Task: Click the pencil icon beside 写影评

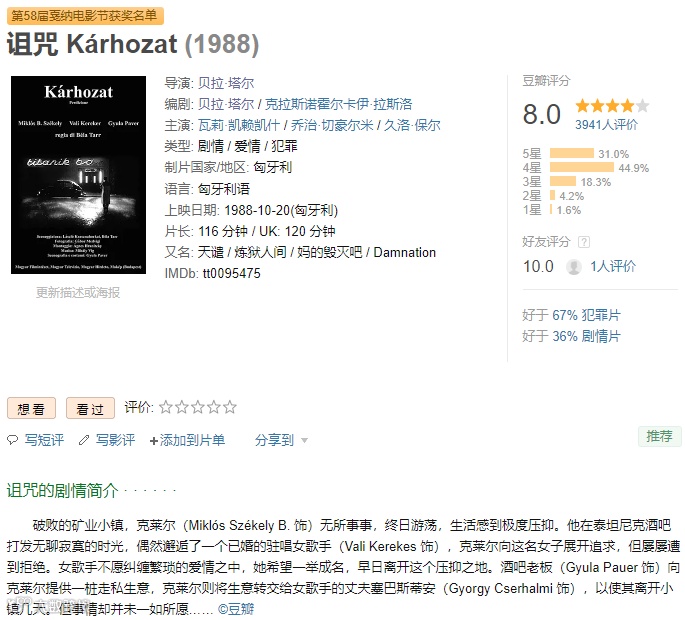Action: point(84,440)
